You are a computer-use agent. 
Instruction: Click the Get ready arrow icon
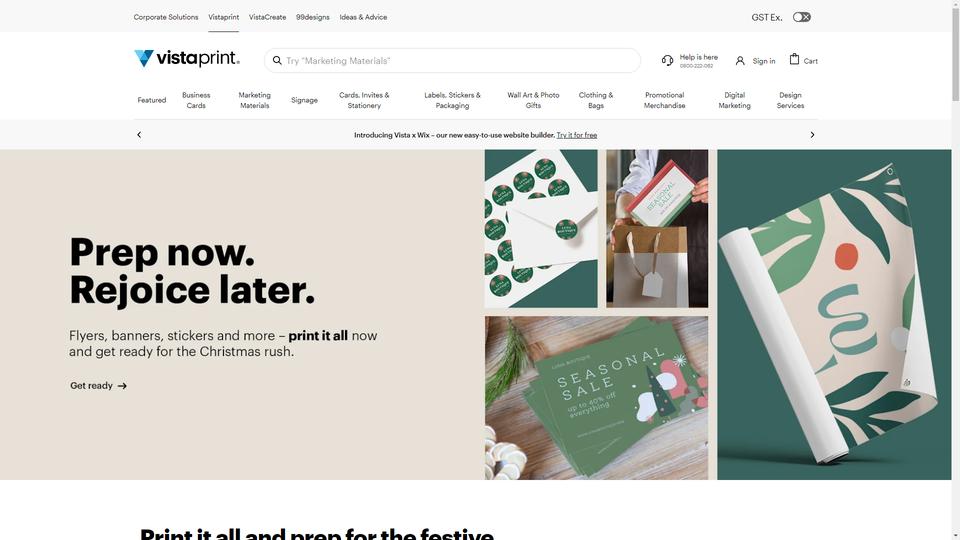(x=122, y=386)
